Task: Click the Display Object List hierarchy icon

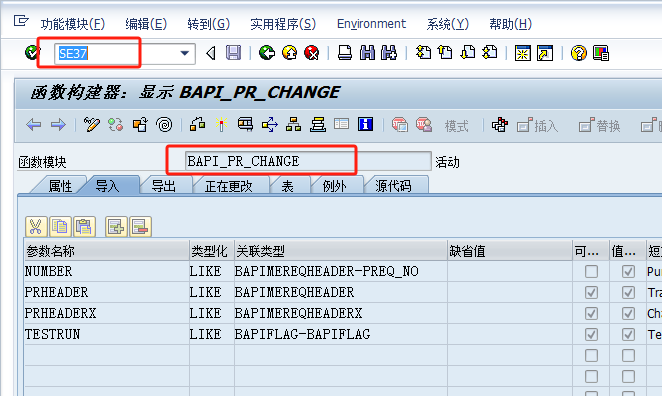Action: (293, 125)
